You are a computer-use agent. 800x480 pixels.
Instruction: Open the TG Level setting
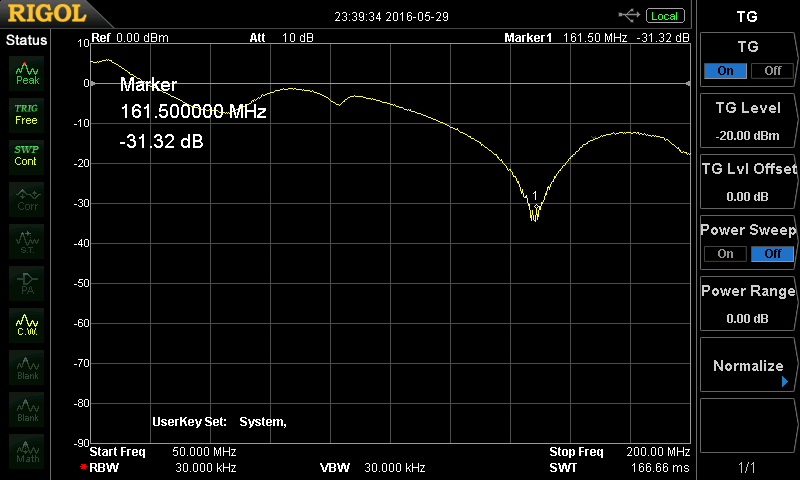pyautogui.click(x=748, y=121)
